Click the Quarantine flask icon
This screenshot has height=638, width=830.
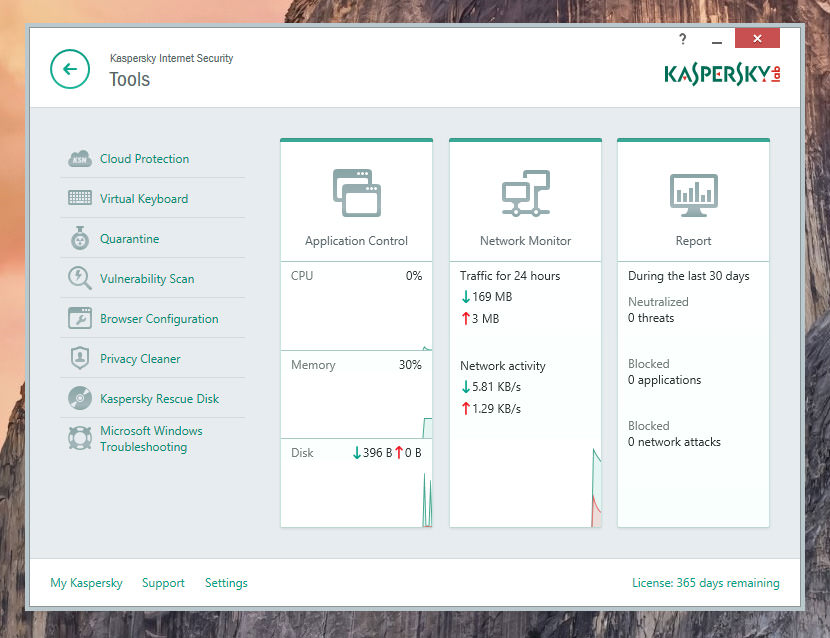click(80, 238)
